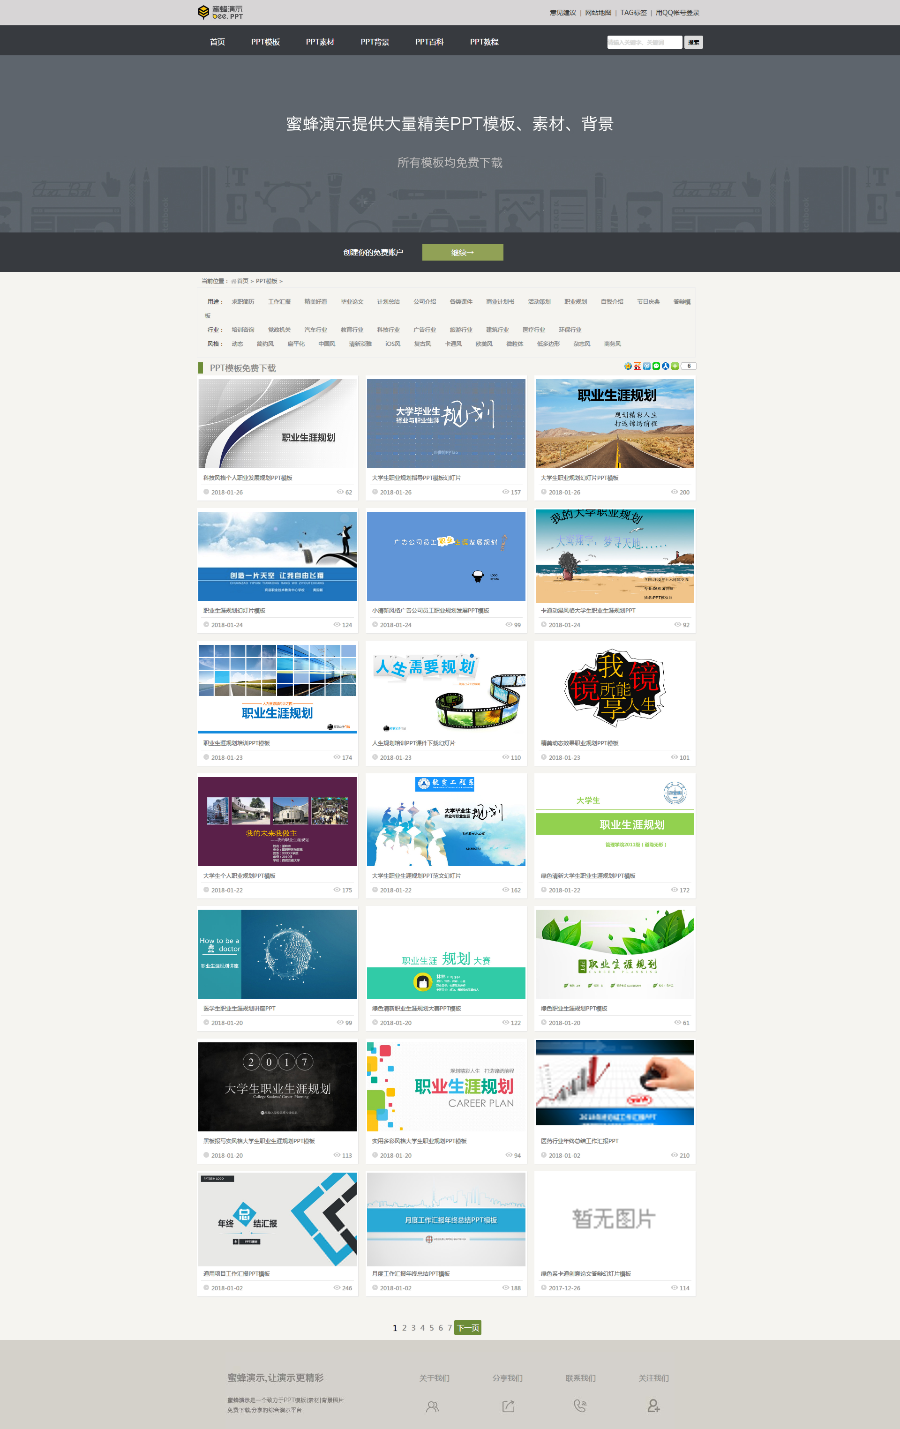Click the eye view-count icon on the 暂无图片 card

pos(674,1288)
